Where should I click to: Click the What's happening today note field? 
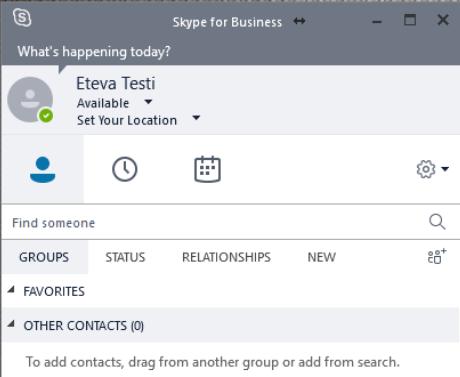point(94,52)
